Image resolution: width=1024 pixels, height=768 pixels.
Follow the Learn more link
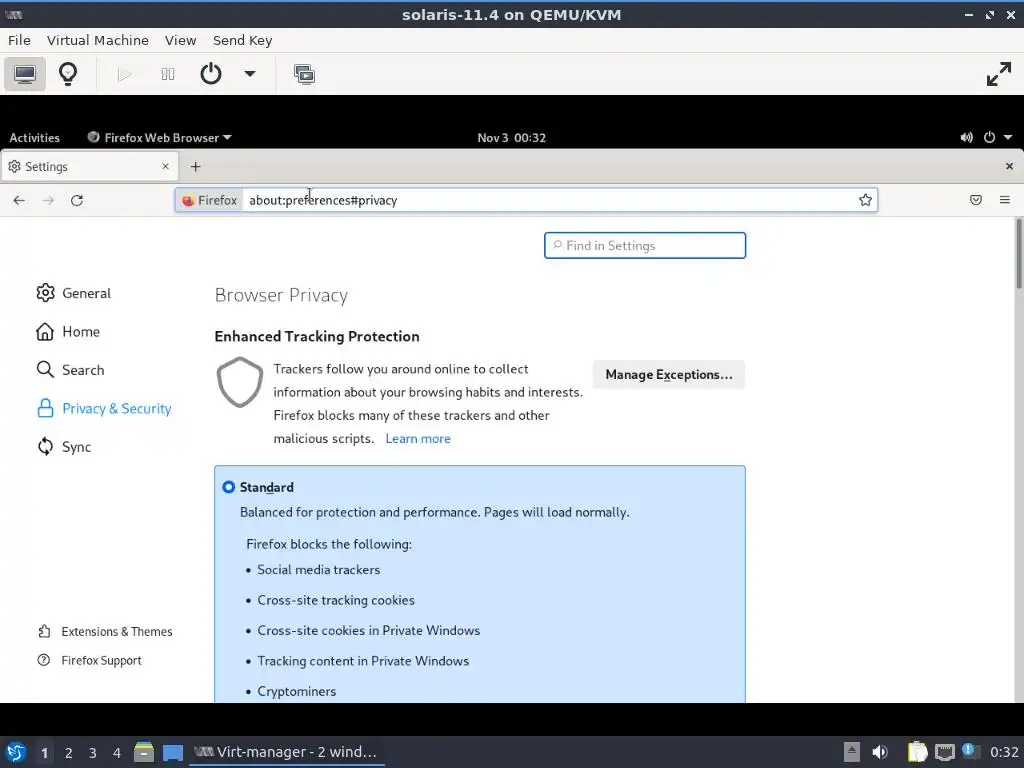point(418,439)
